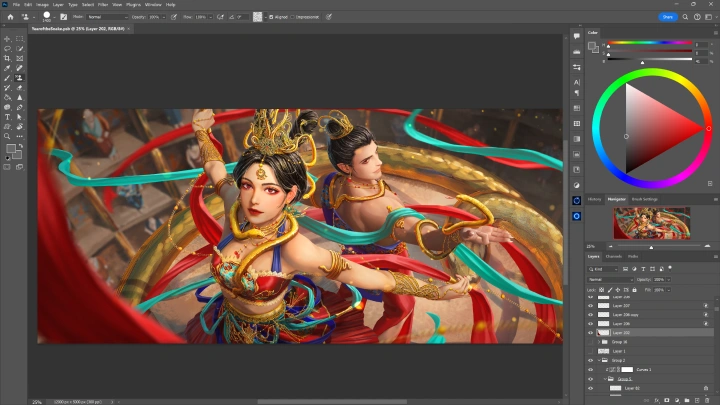This screenshot has height=405, width=720.
Task: Hide Curves 1 using eye icon
Action: [591, 370]
